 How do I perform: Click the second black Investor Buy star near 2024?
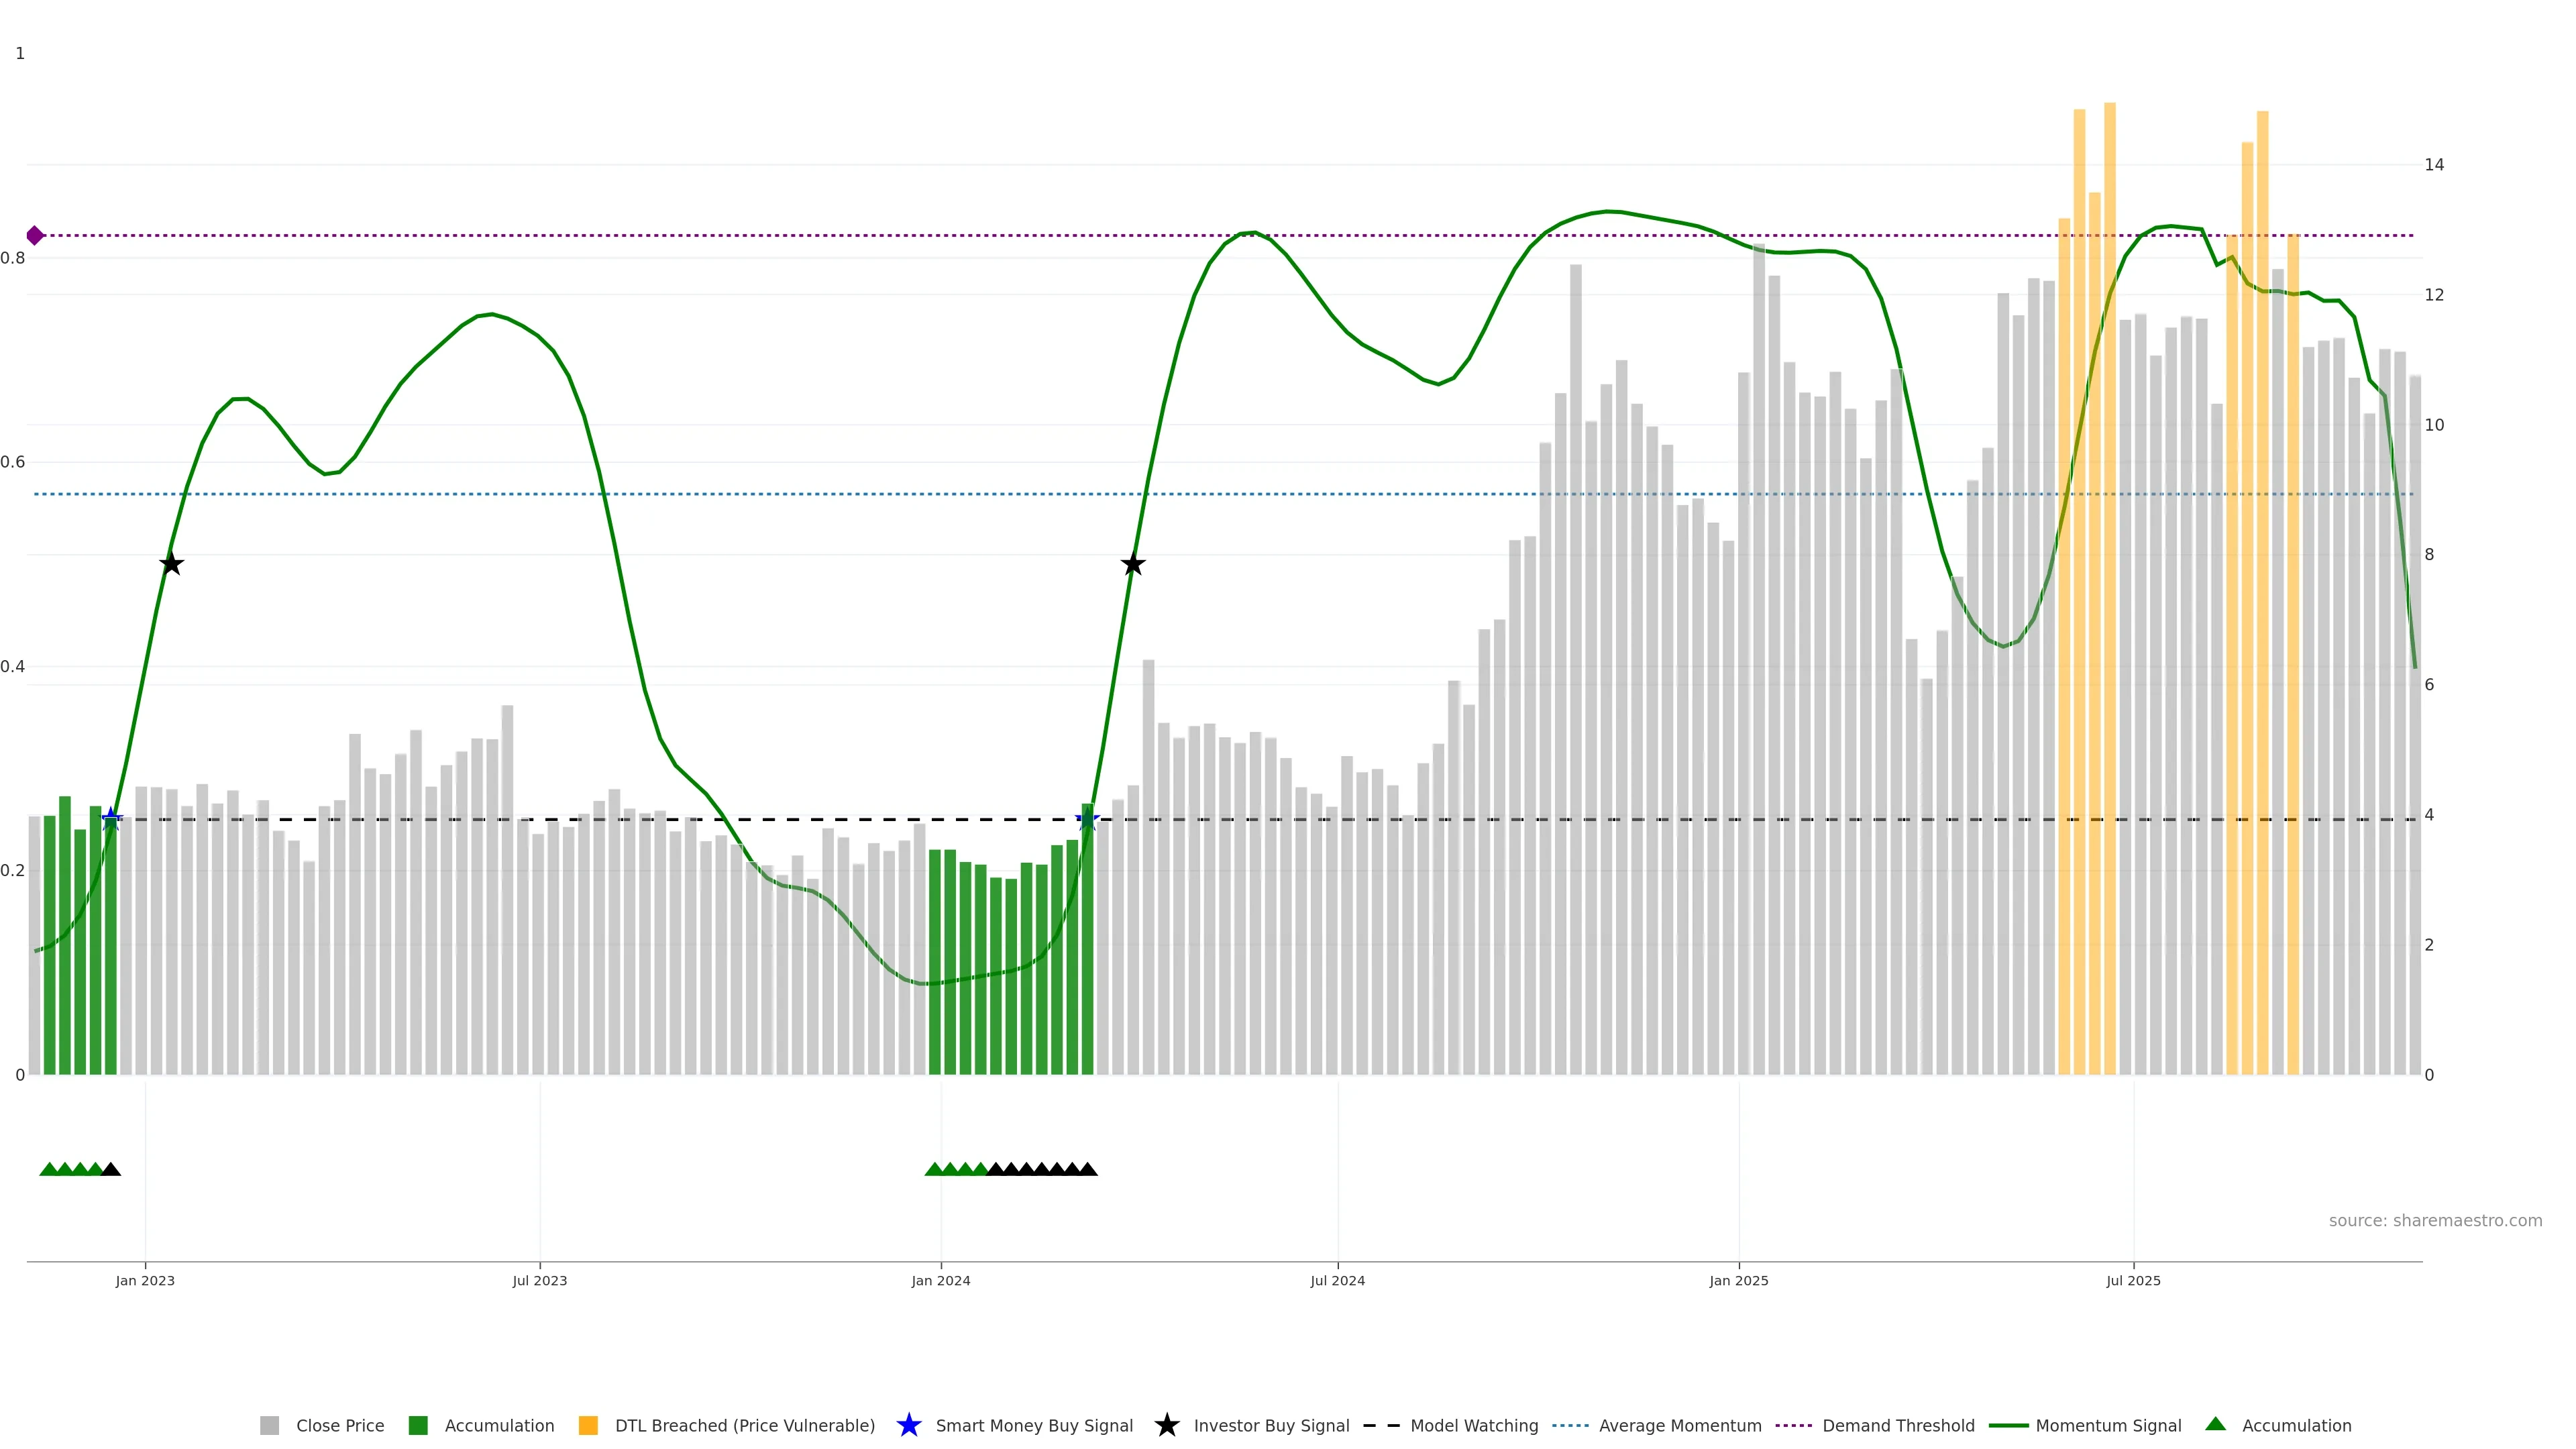point(1132,565)
